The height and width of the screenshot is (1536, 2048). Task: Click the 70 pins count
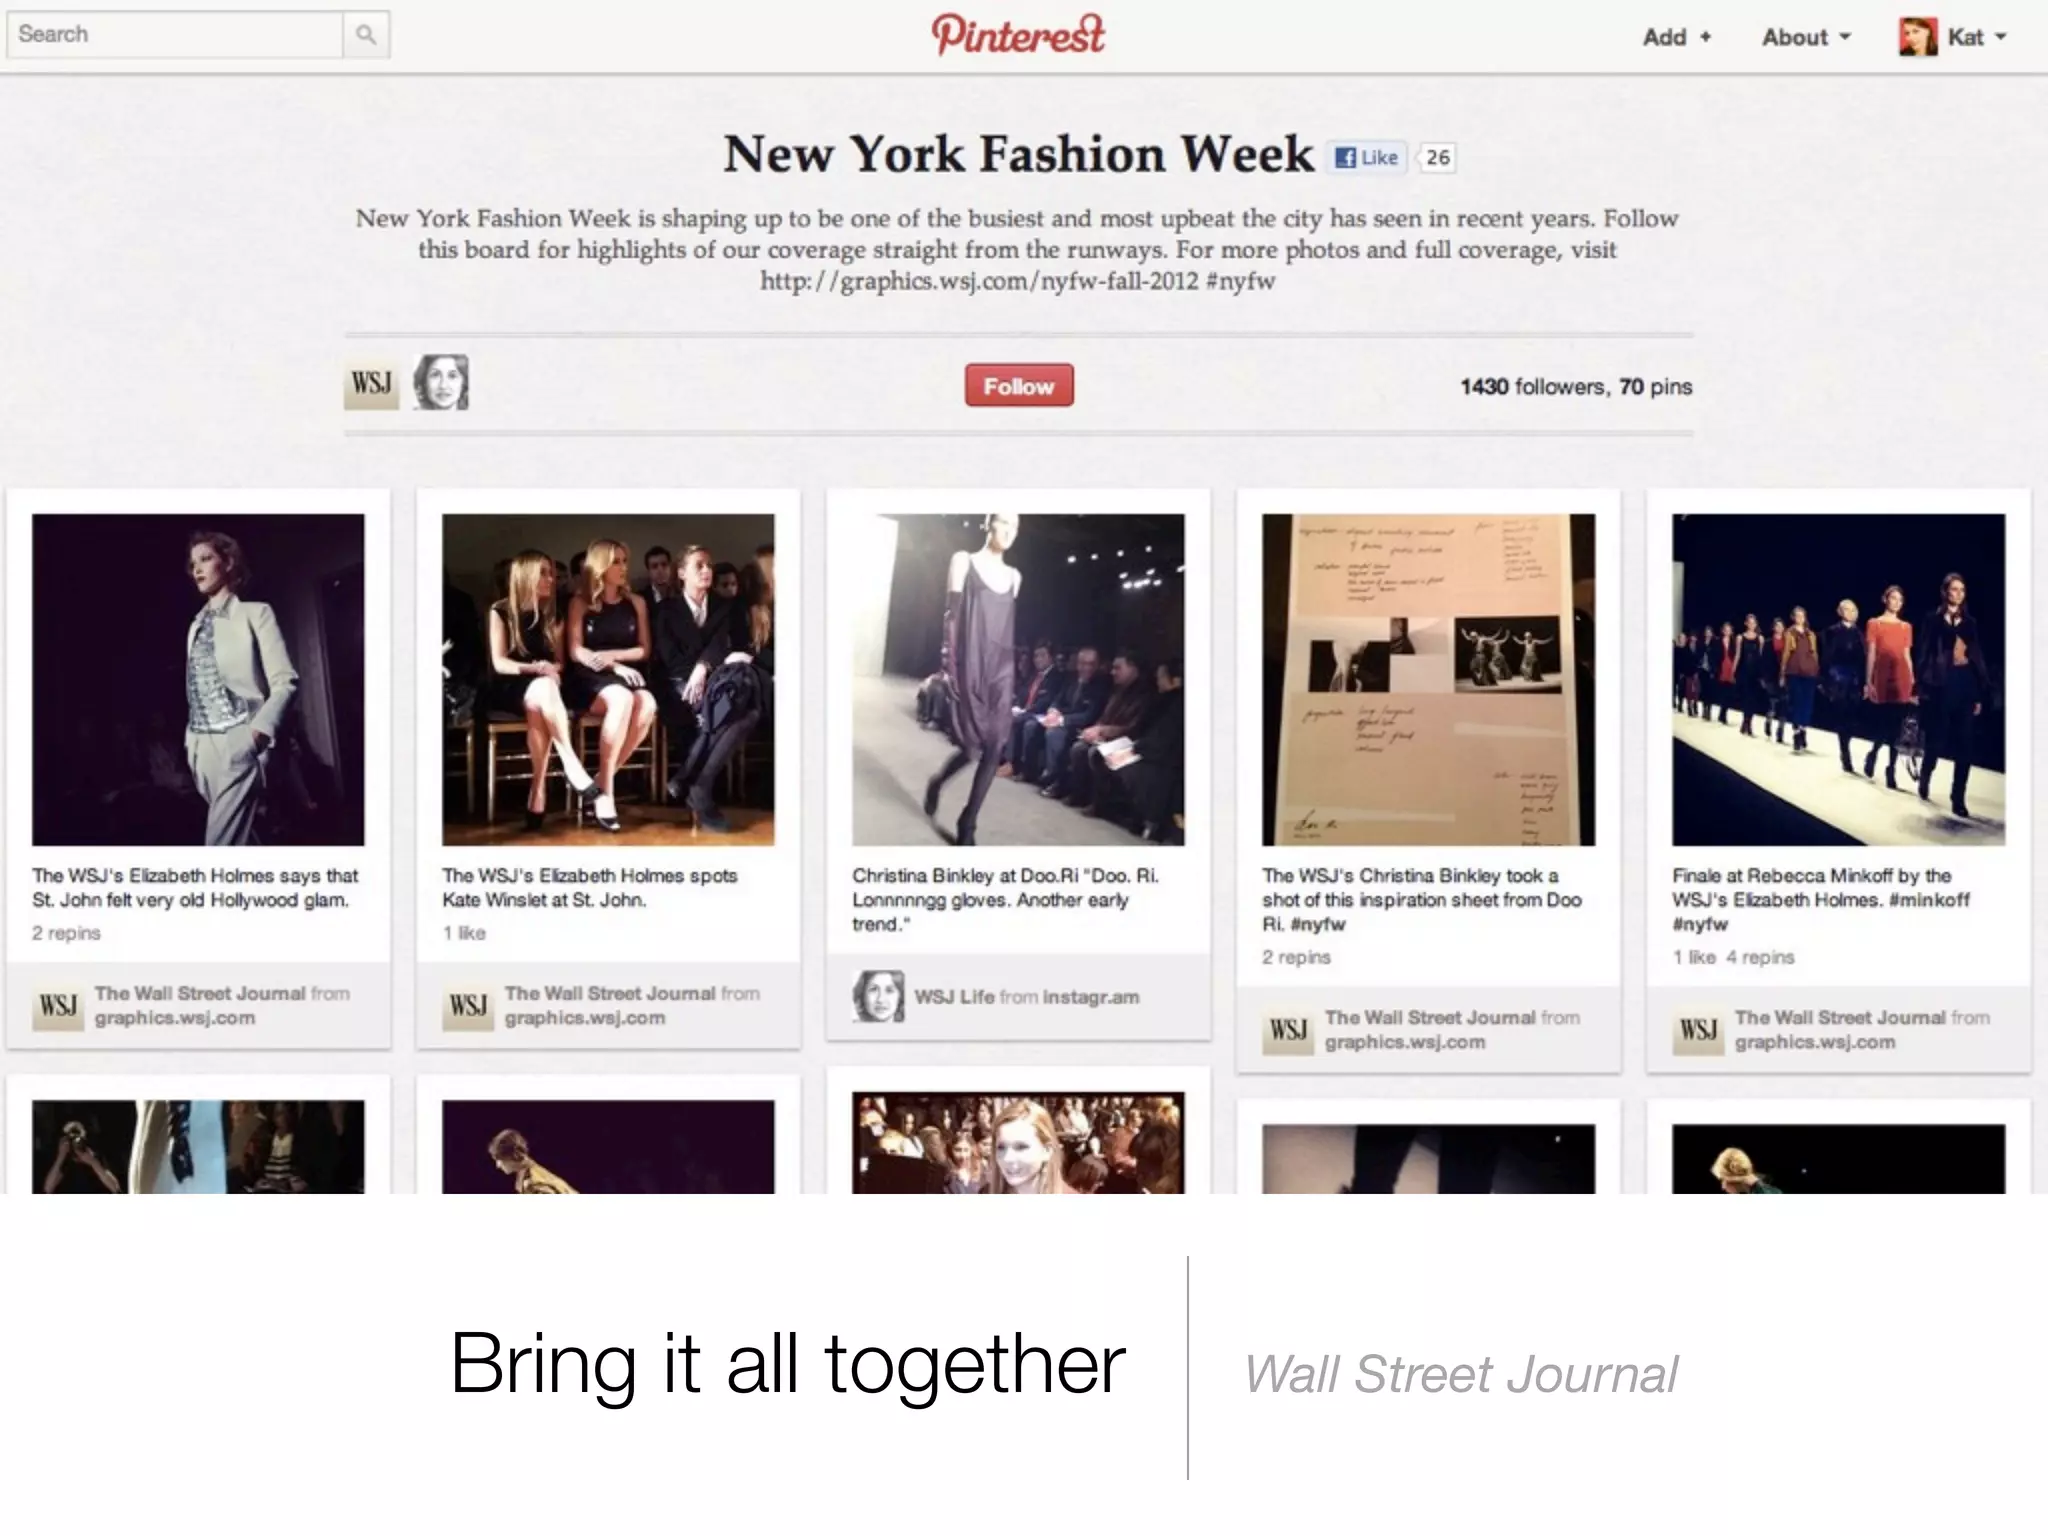pos(1655,387)
